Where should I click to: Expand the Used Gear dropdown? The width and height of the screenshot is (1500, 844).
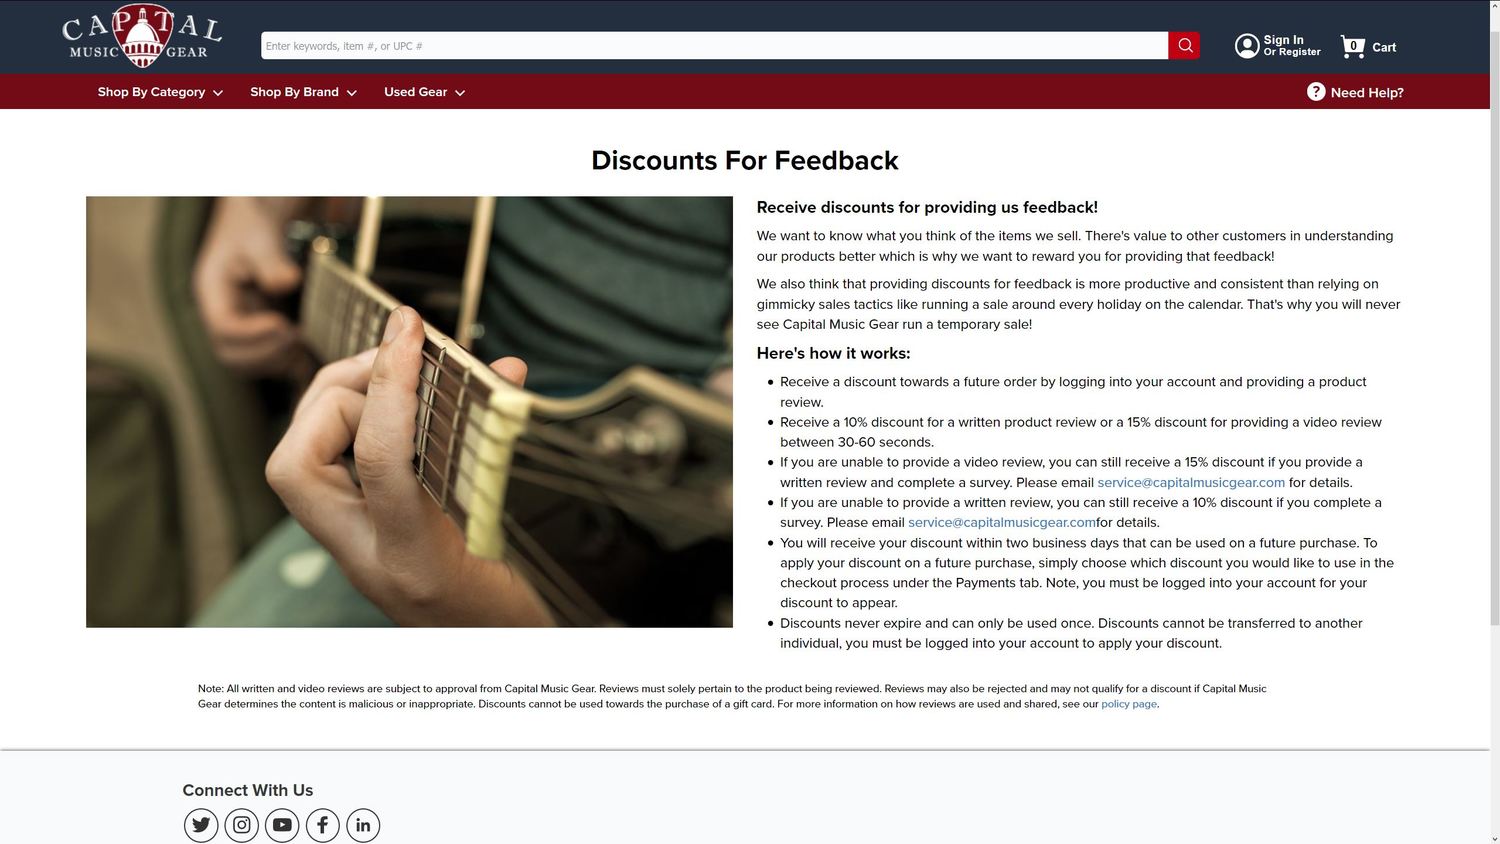click(x=424, y=92)
